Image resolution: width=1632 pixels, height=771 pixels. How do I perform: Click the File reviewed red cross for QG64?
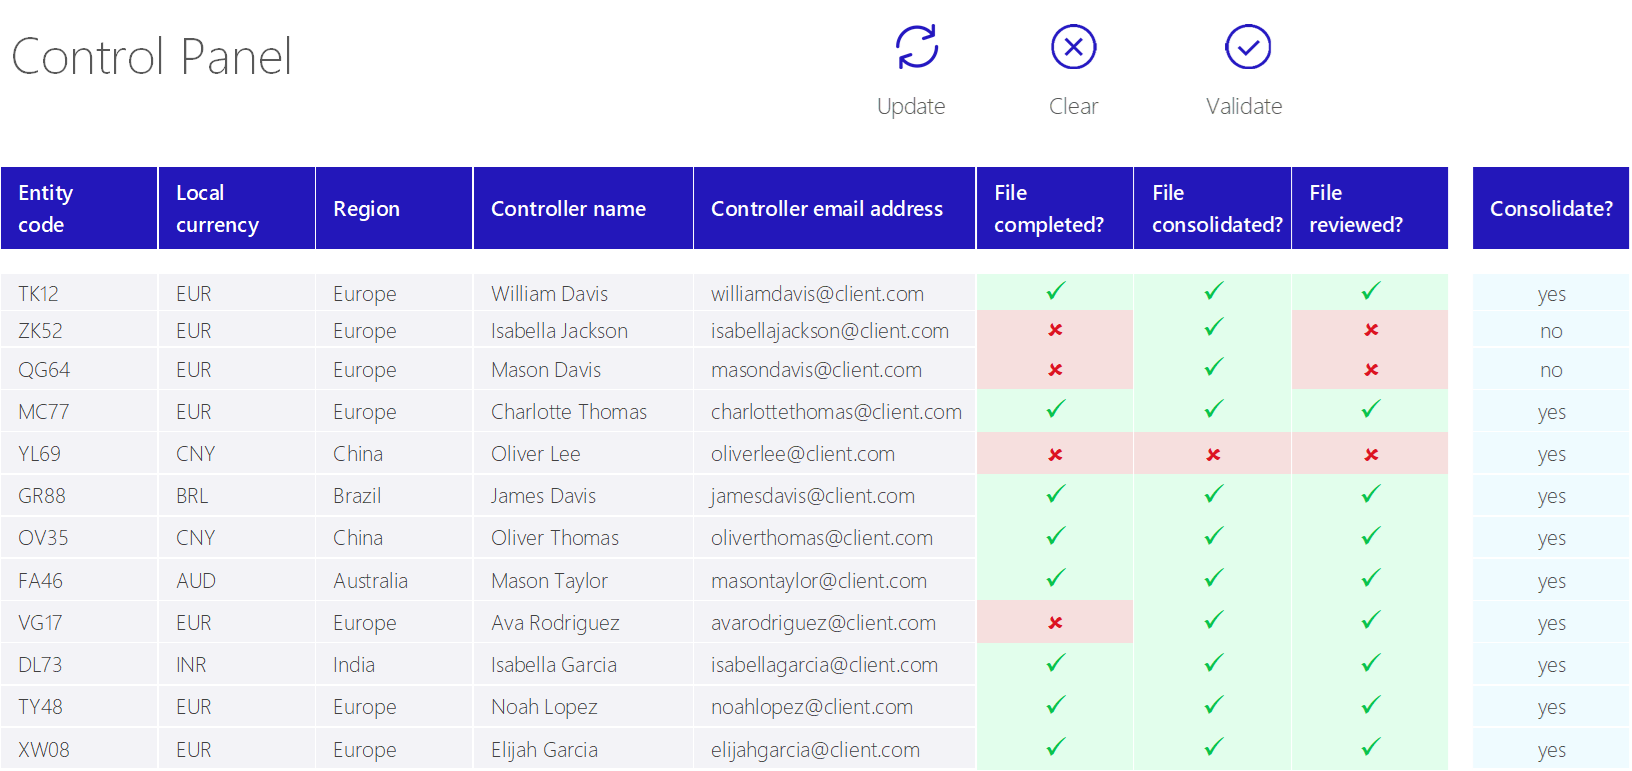1371,370
